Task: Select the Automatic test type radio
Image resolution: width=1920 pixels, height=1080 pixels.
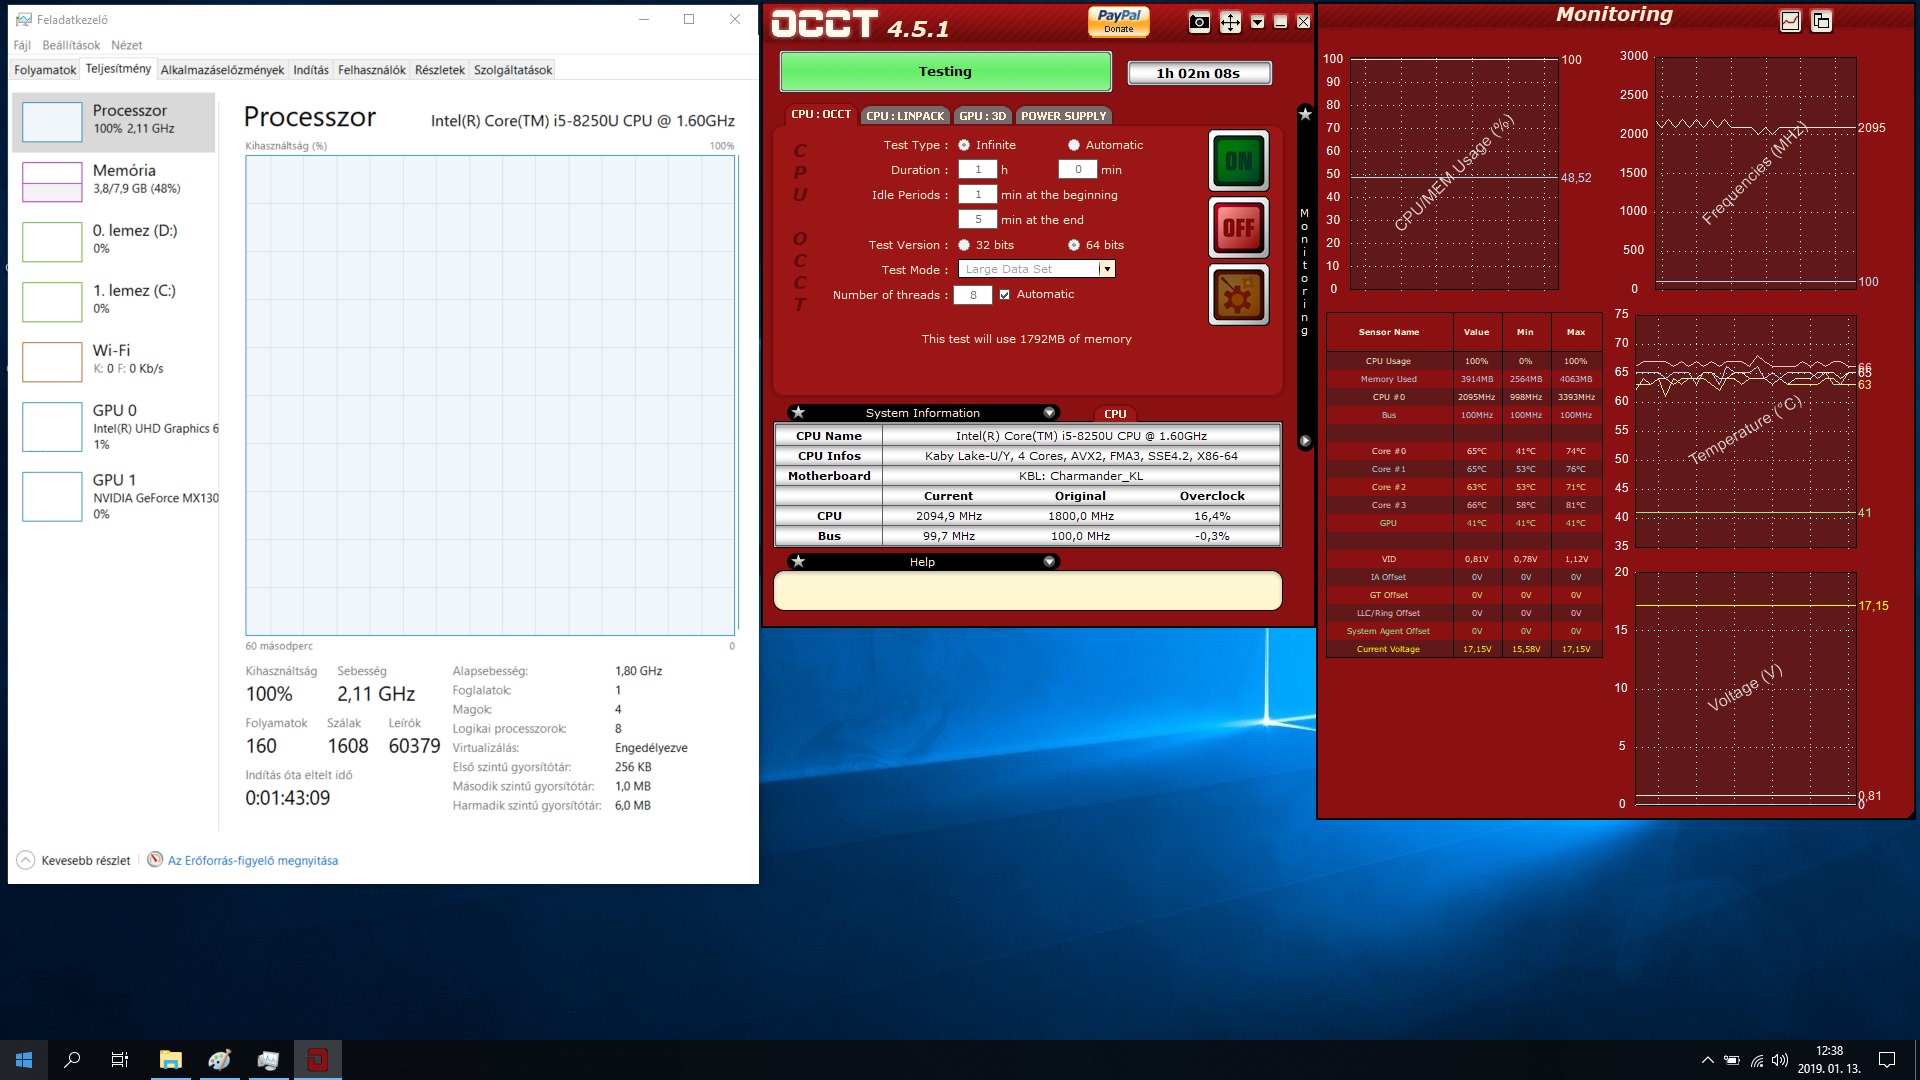Action: (1074, 145)
